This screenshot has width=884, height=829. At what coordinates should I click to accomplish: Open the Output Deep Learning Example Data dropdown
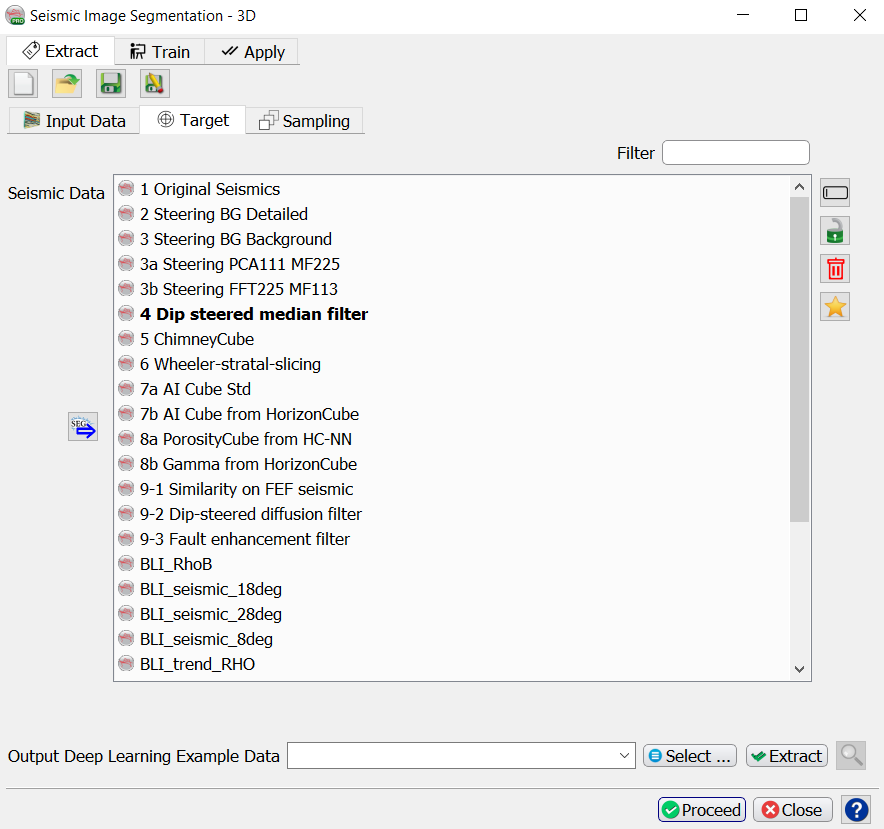[x=626, y=756]
